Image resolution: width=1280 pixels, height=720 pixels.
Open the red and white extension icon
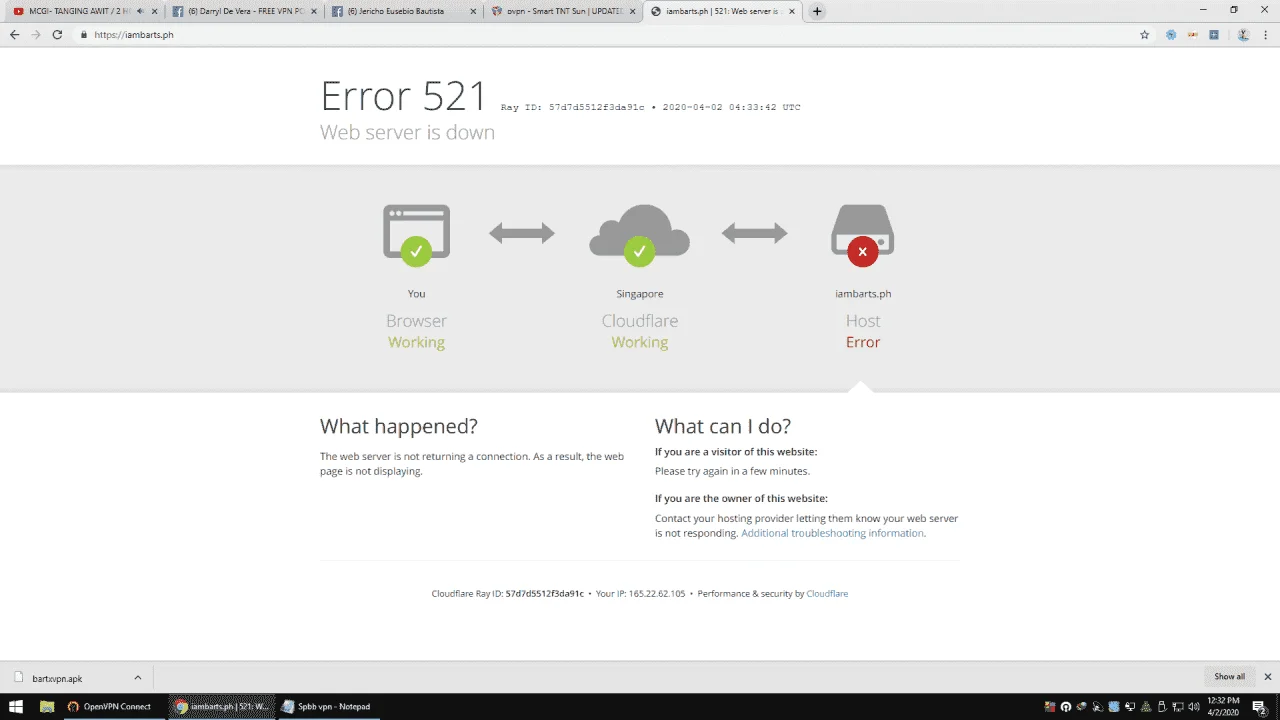[x=1193, y=34]
